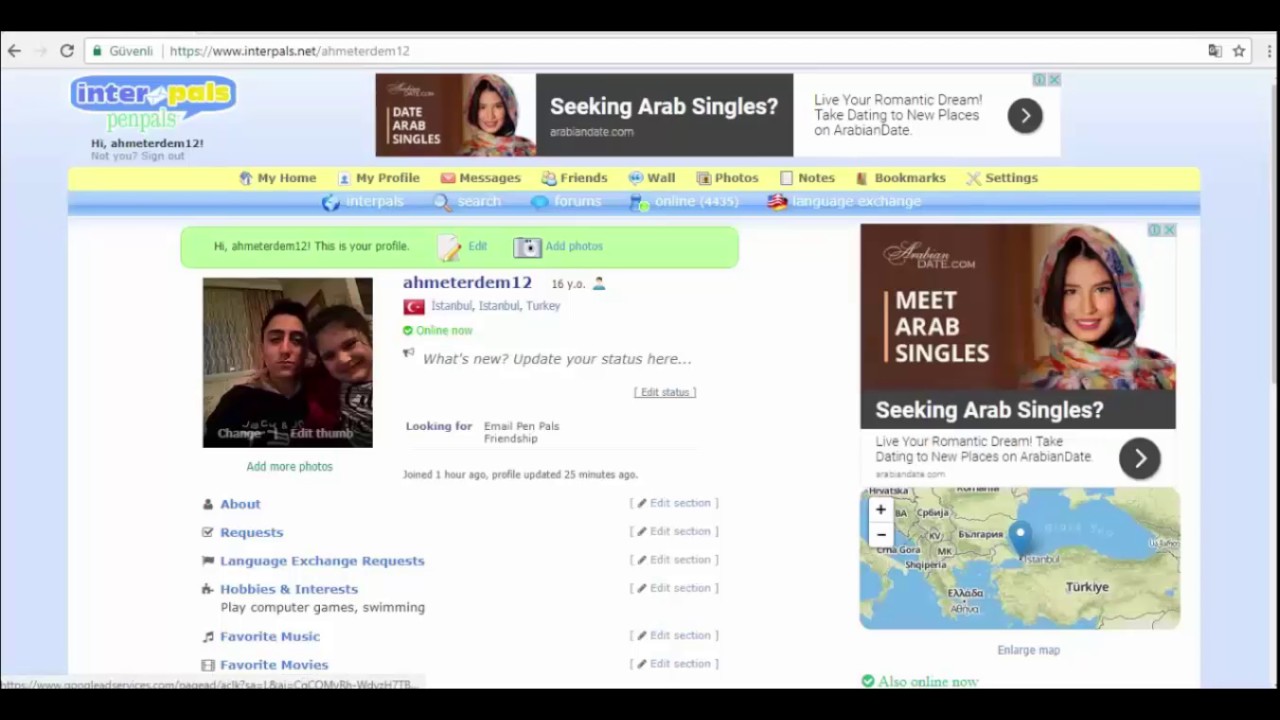Viewport: 1280px width, 720px height.
Task: Click Enlarge map link
Action: pyautogui.click(x=1028, y=650)
